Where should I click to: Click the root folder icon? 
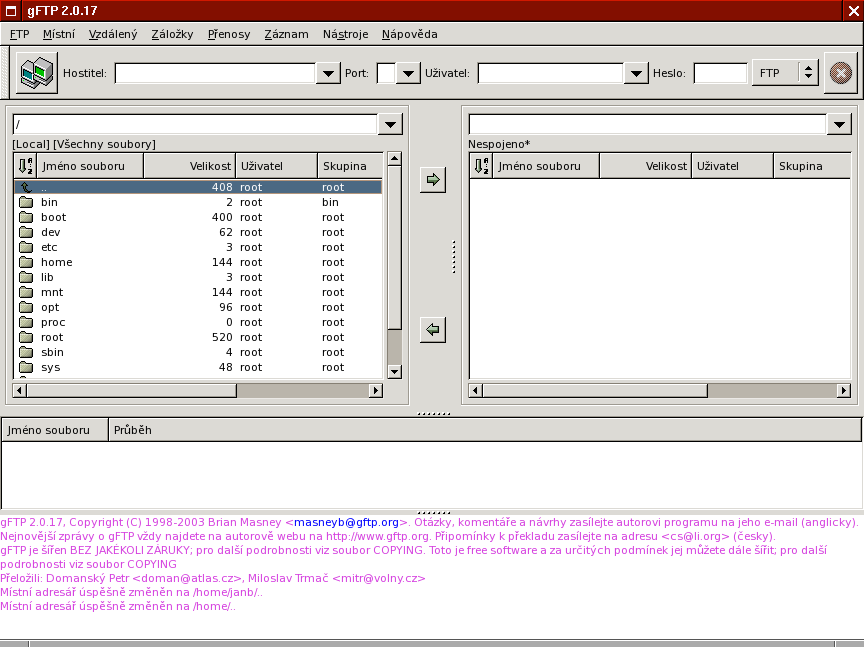26,337
